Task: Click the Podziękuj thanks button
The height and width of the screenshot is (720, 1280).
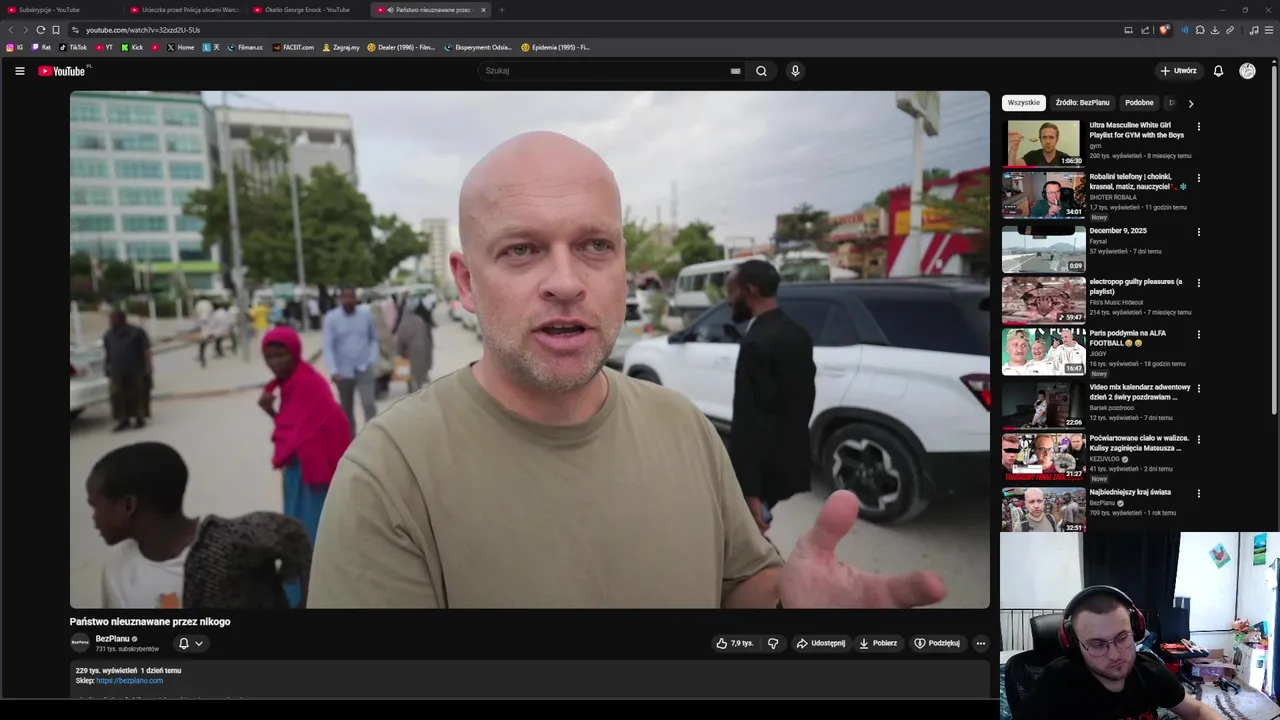Action: pos(937,643)
